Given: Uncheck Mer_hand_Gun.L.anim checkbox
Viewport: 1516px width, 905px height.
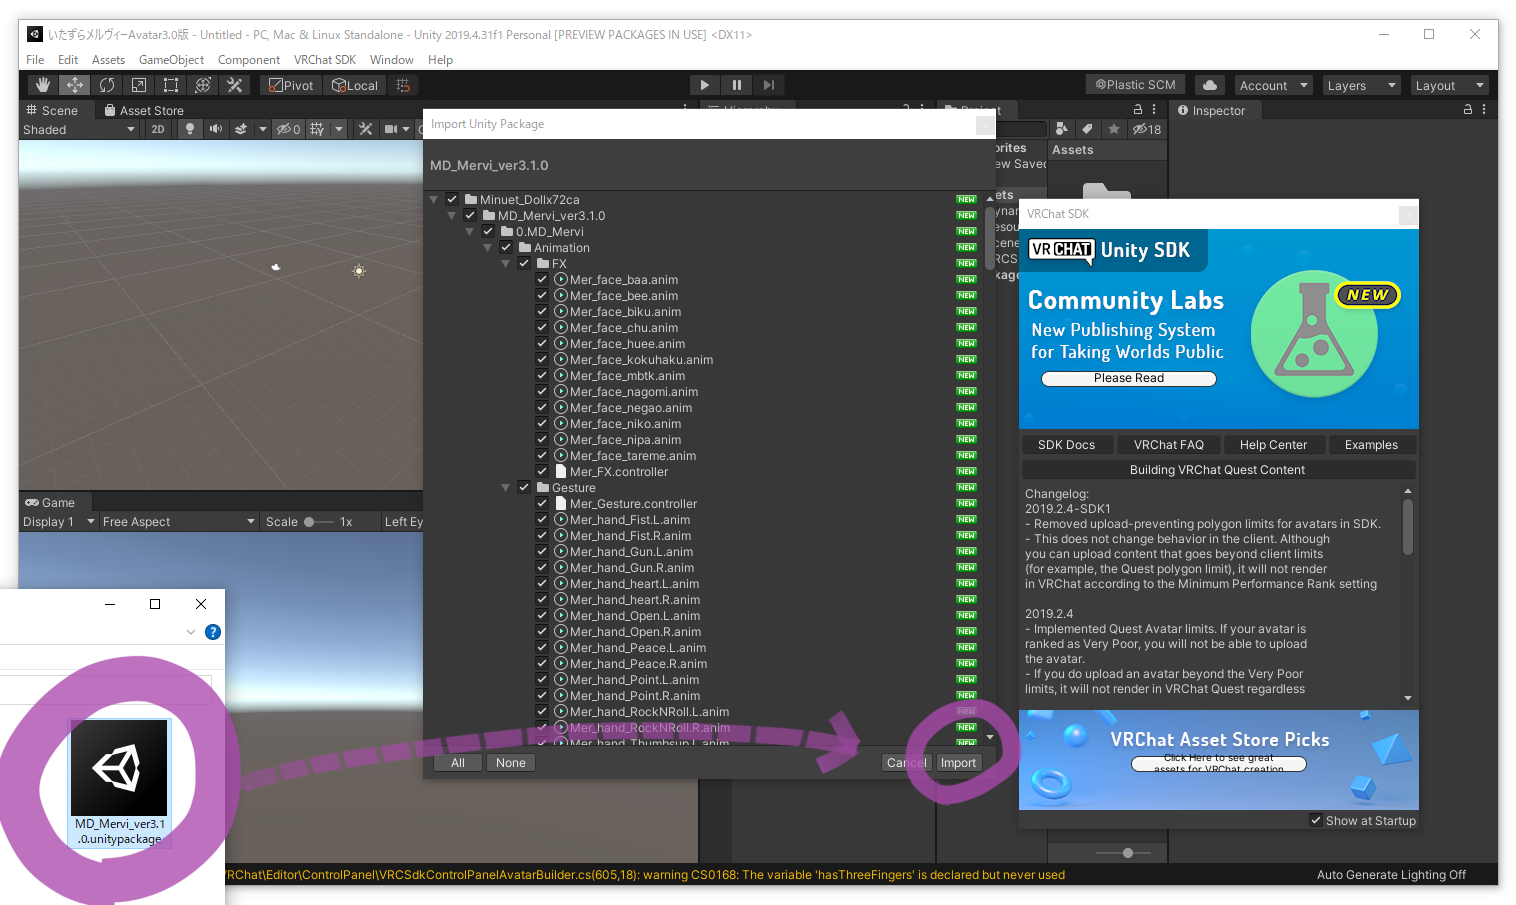Looking at the screenshot, I should coord(542,551).
